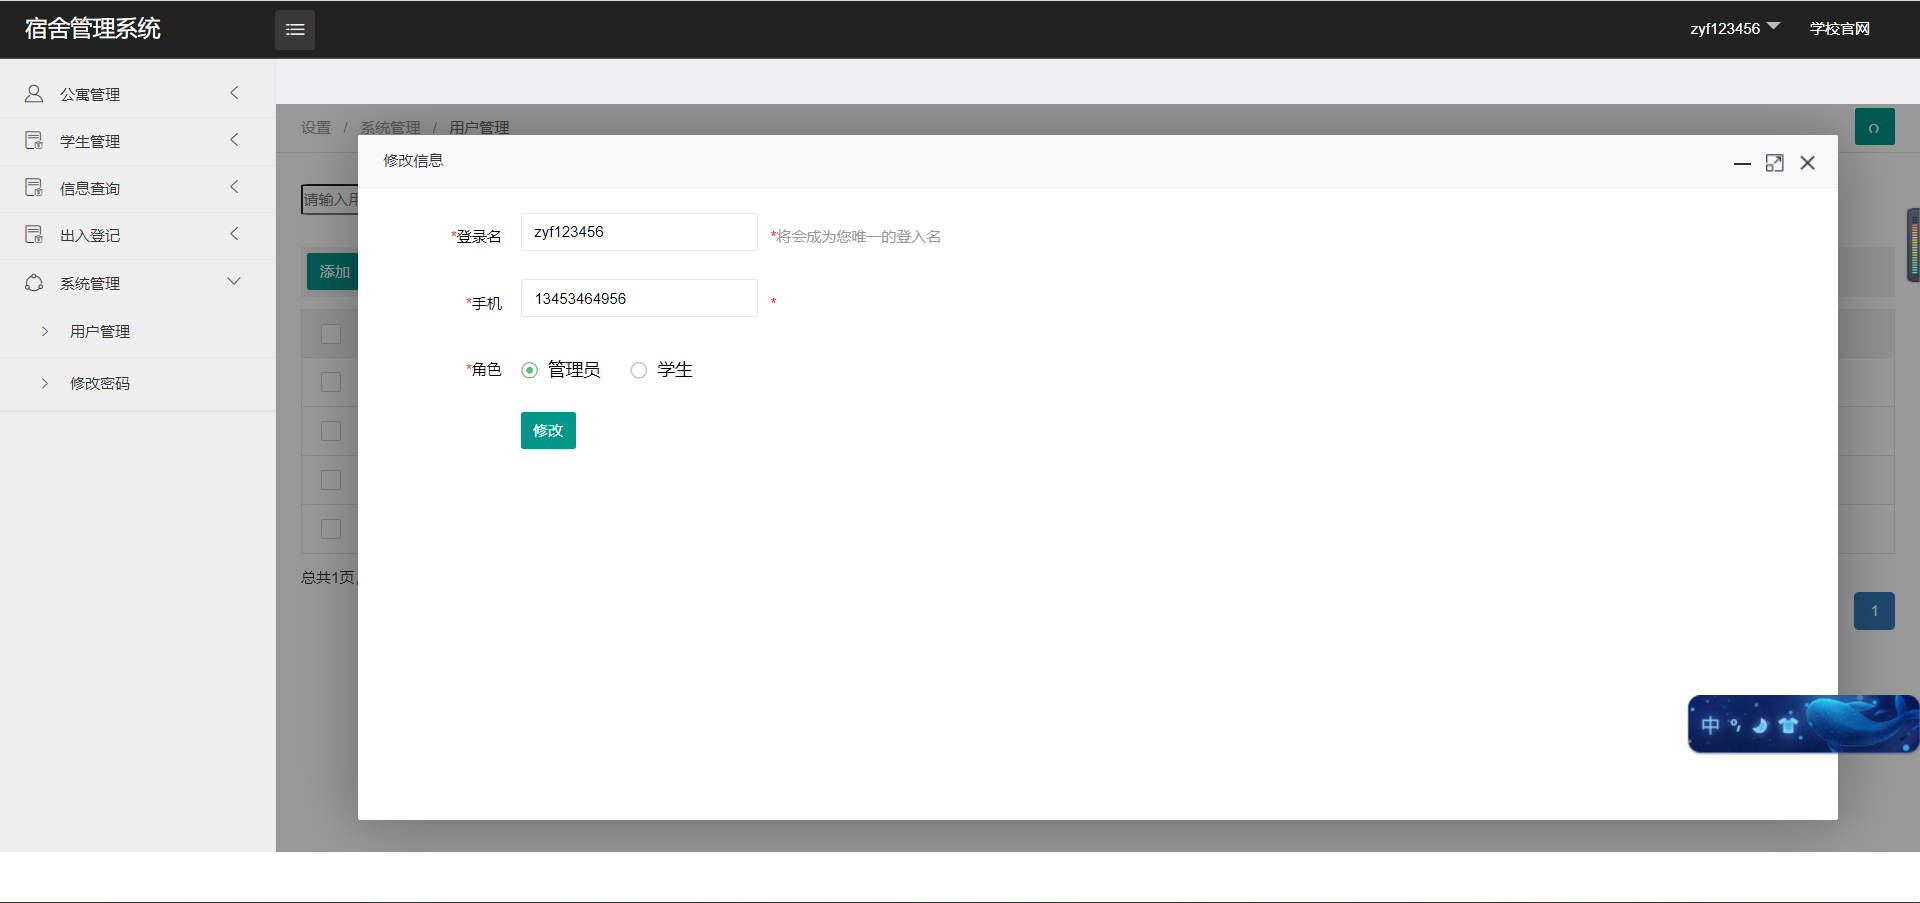
Task: Expand the 出入登记 chevron
Action: (x=235, y=234)
